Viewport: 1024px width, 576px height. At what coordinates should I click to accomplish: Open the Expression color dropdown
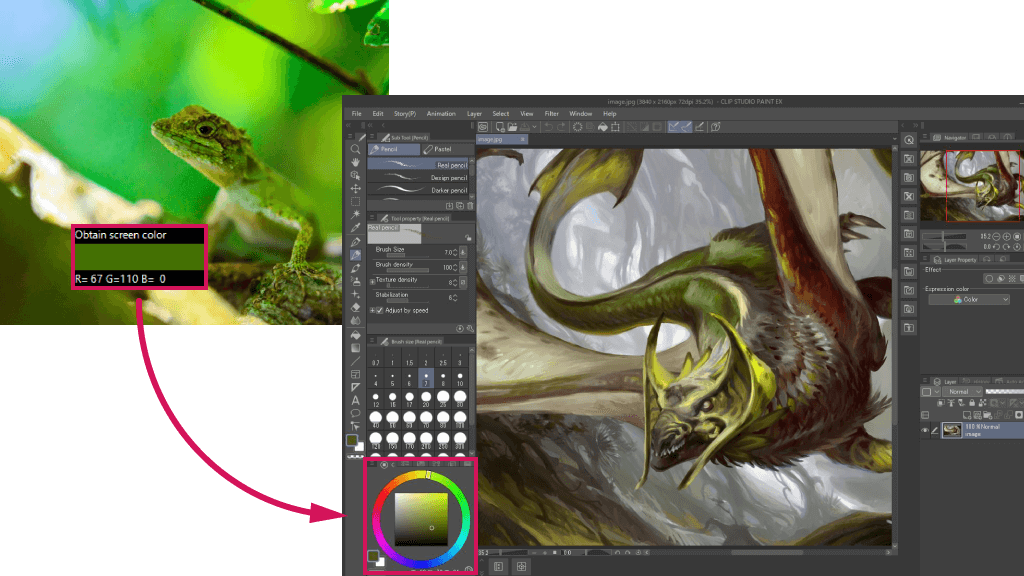[969, 299]
